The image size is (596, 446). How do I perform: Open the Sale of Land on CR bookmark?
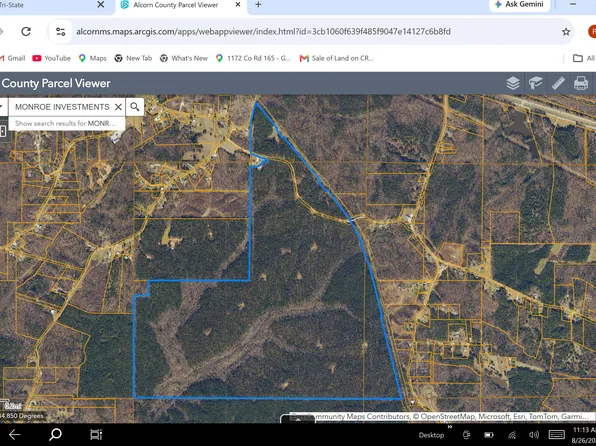point(337,58)
